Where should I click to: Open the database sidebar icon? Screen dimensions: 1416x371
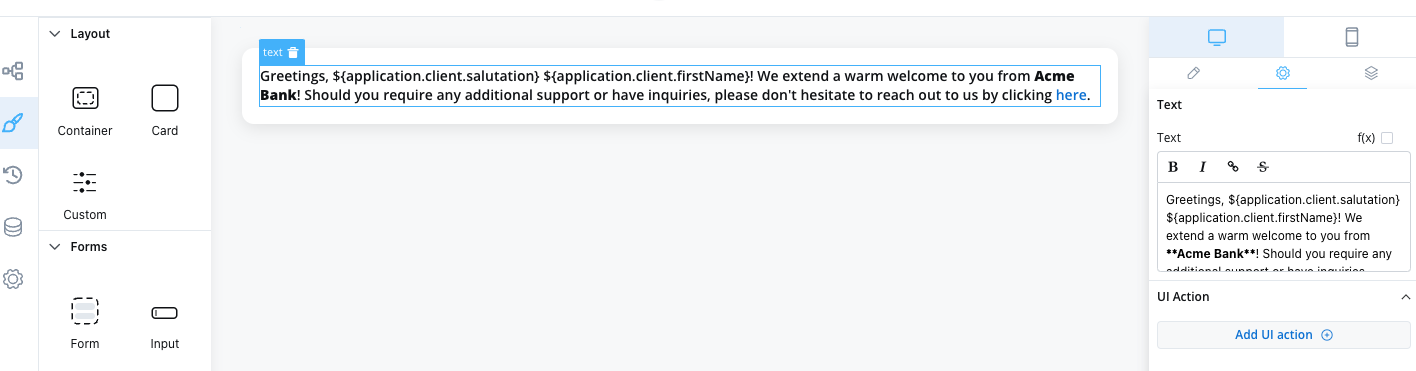(13, 227)
